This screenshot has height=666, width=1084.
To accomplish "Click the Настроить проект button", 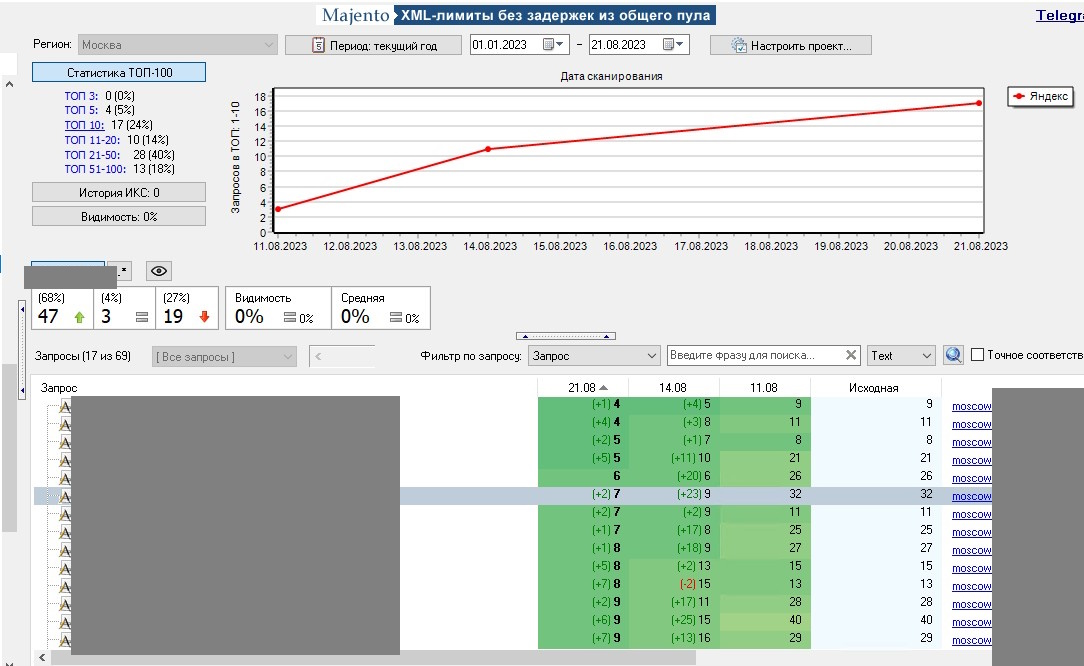I will coord(790,45).
